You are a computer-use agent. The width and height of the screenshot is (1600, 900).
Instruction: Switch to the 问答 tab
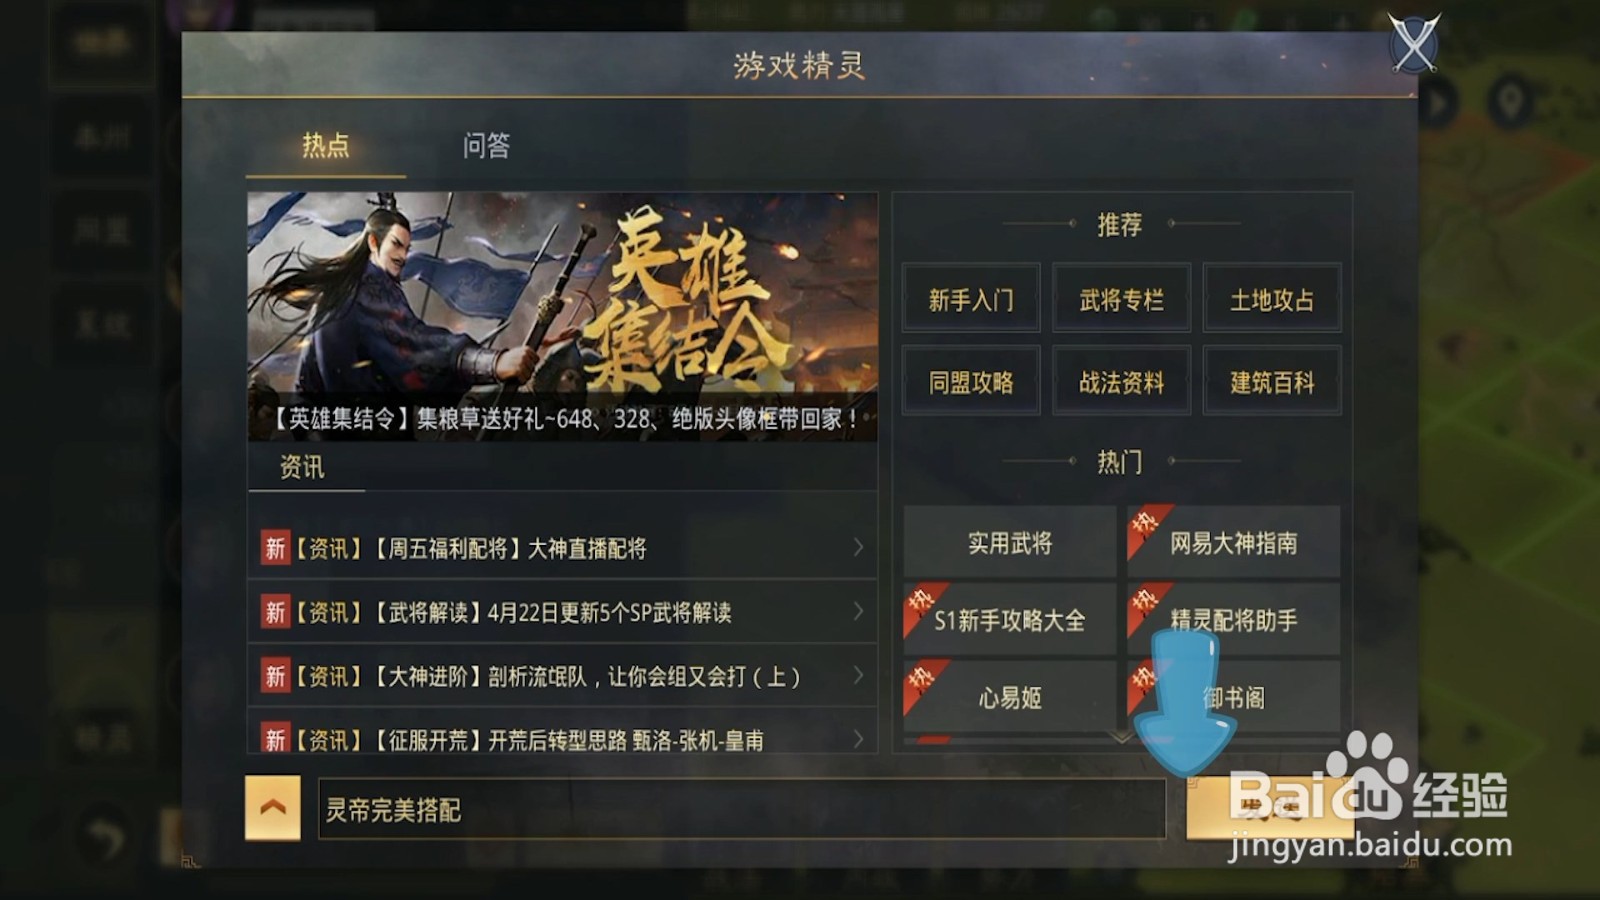486,146
